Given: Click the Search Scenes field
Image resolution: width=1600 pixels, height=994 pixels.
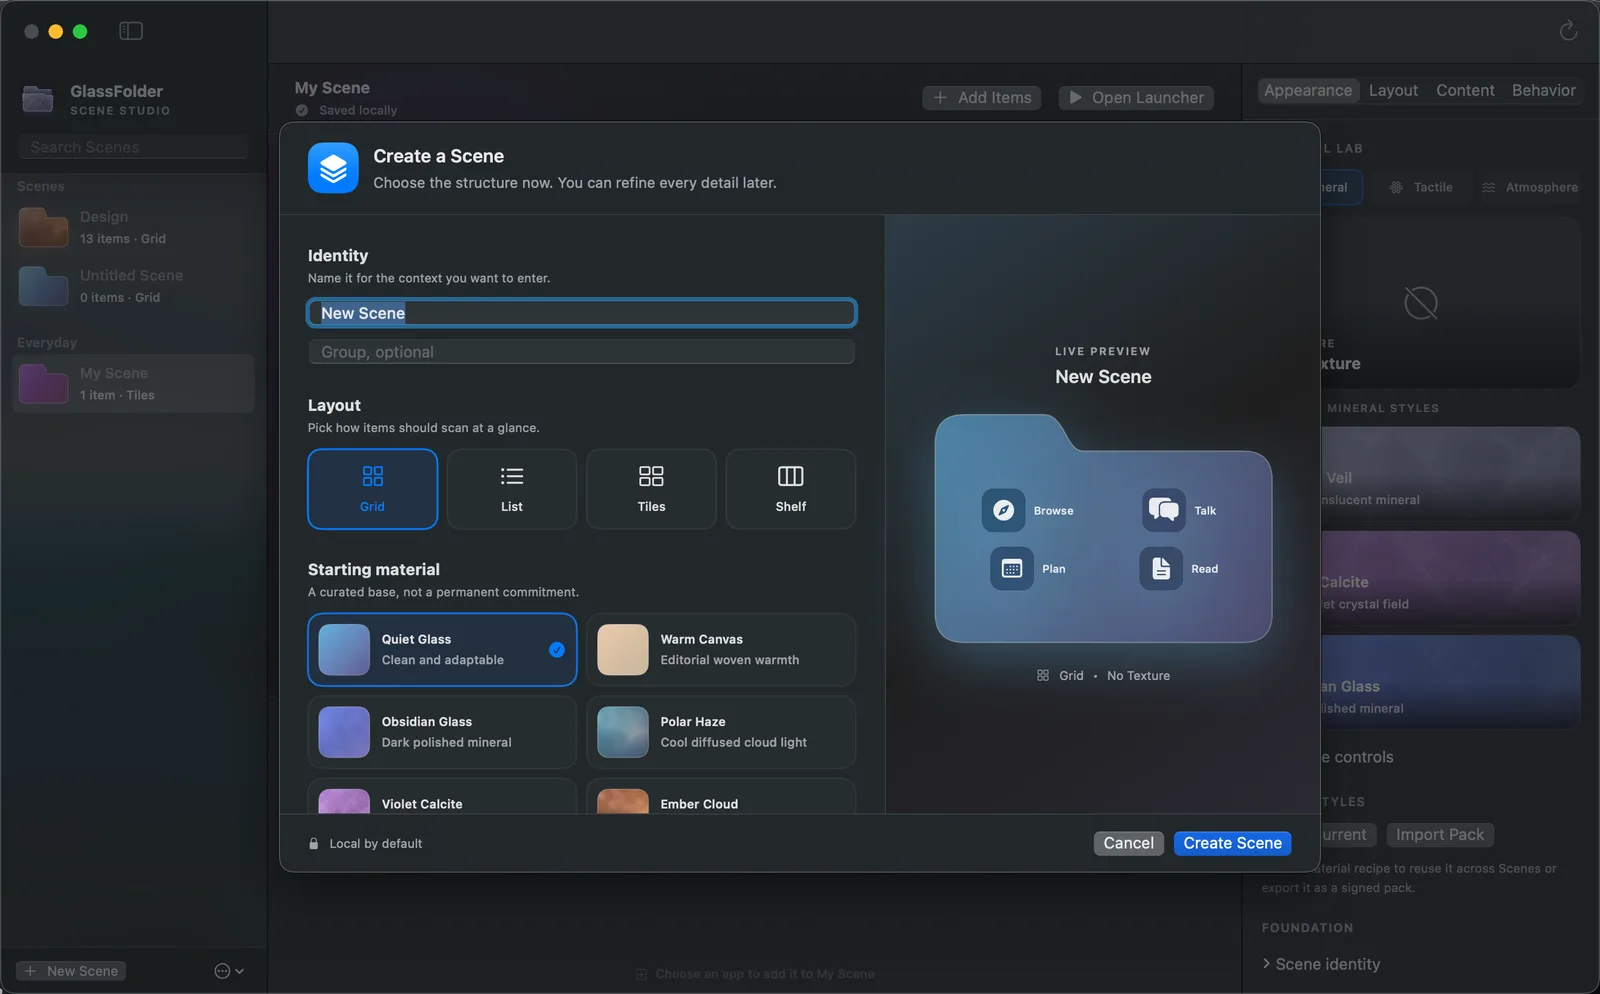Looking at the screenshot, I should point(132,147).
